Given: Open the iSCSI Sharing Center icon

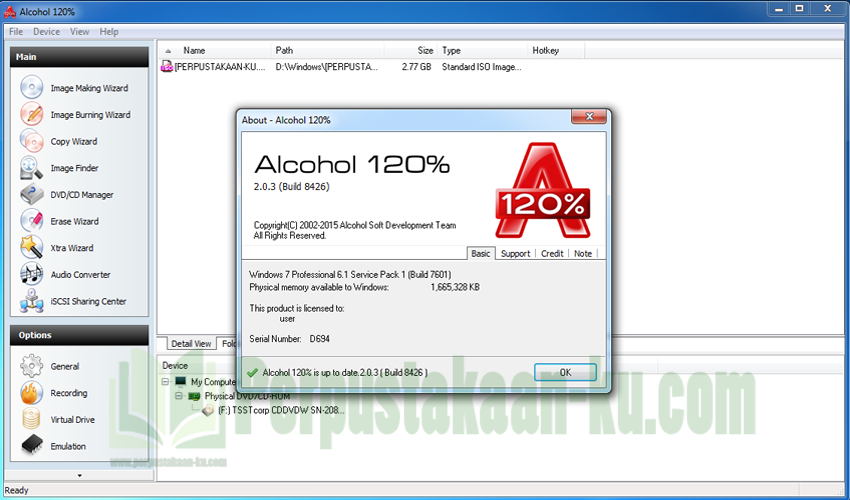Looking at the screenshot, I should (31, 300).
